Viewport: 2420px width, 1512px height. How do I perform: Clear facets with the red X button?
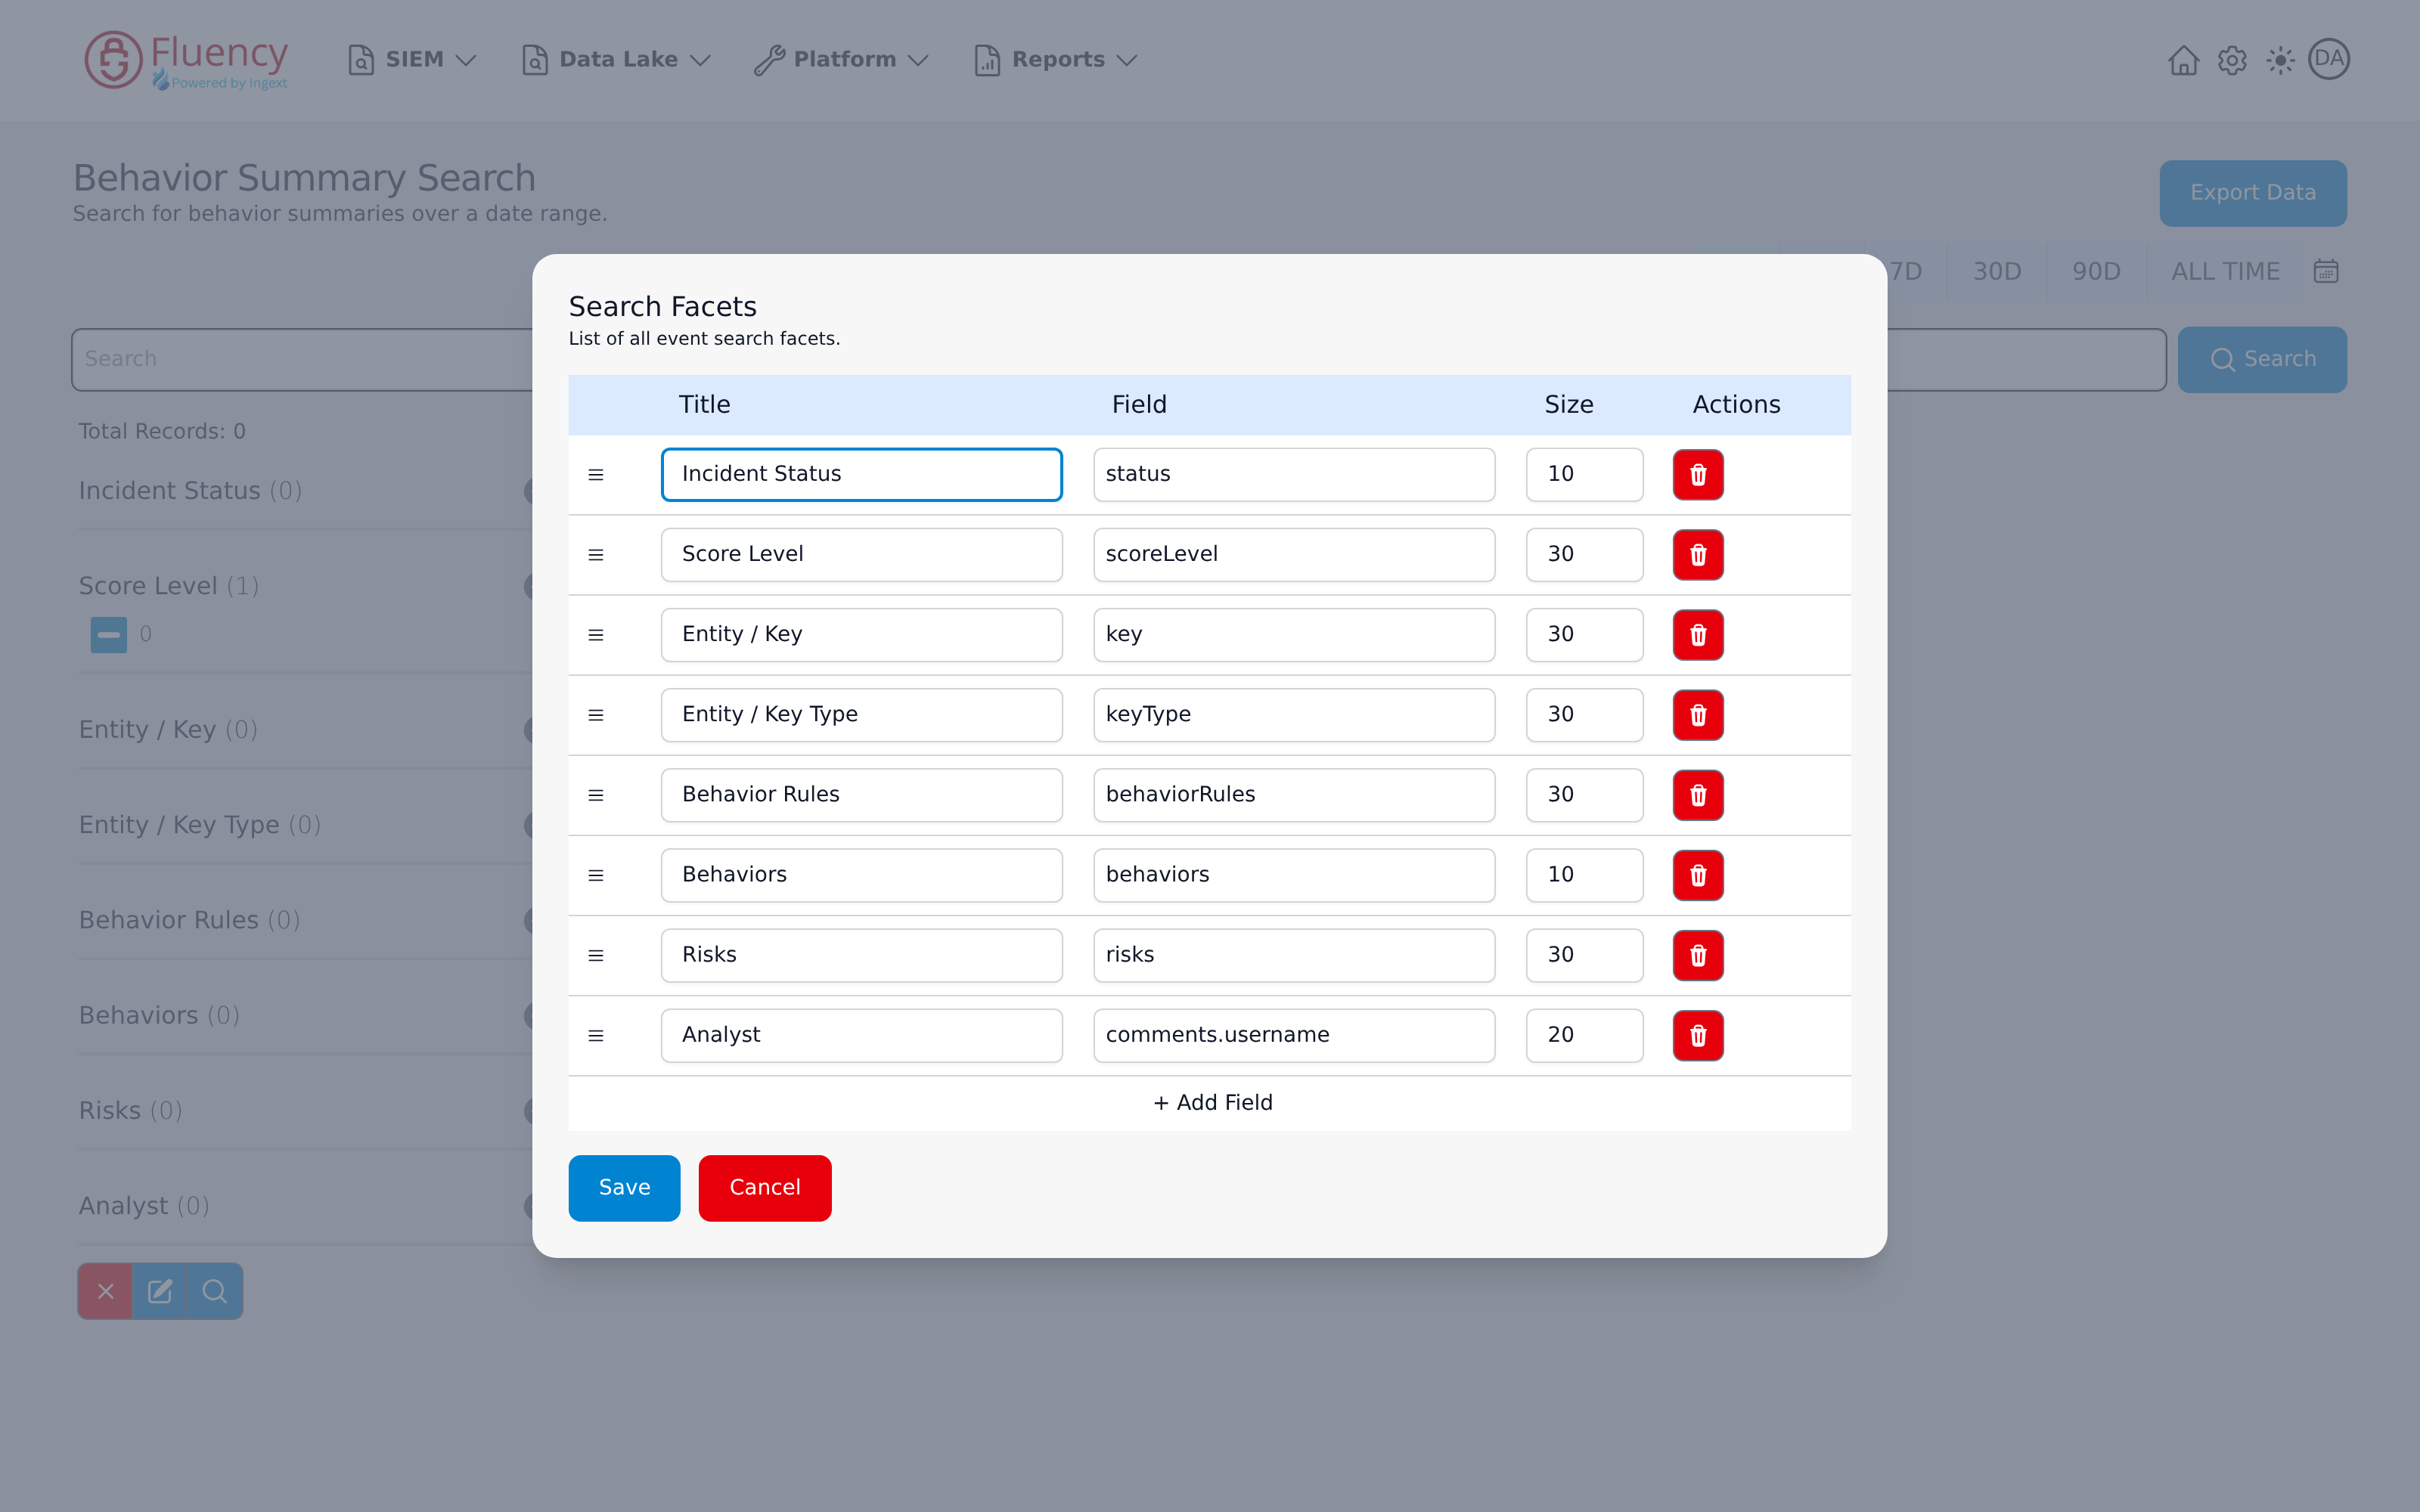point(105,1291)
